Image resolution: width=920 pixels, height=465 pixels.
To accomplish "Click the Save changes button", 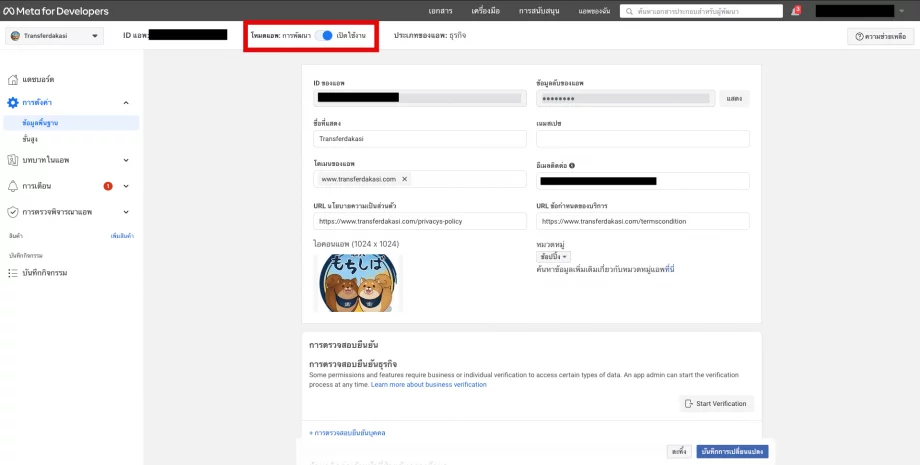I will click(732, 452).
